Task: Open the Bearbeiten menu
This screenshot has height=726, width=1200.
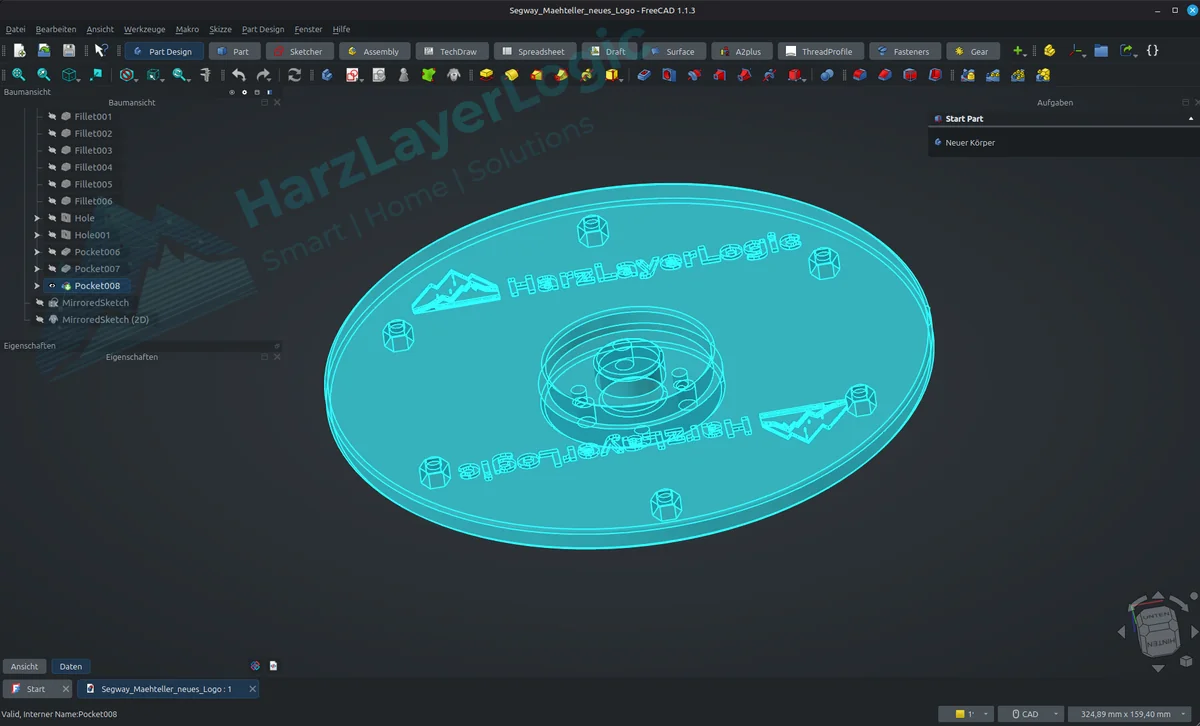Action: click(x=56, y=30)
